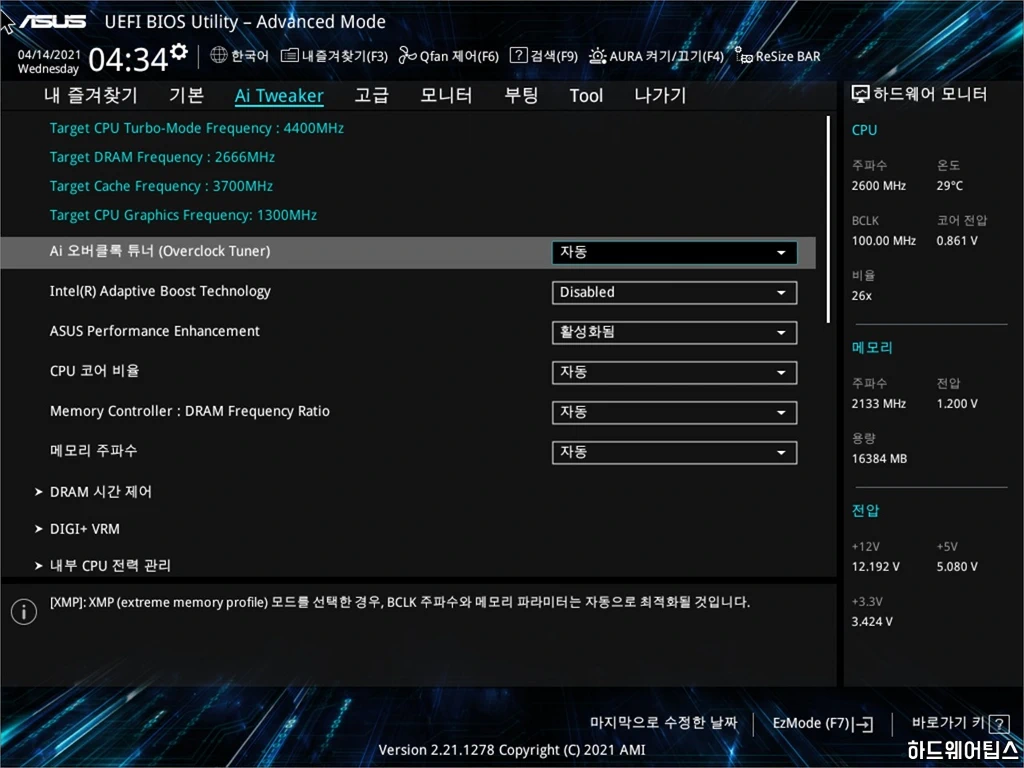Screen dimensions: 1024x768
Task: Click Target DRAM Frequency : 2666MHz text
Action: click(162, 157)
